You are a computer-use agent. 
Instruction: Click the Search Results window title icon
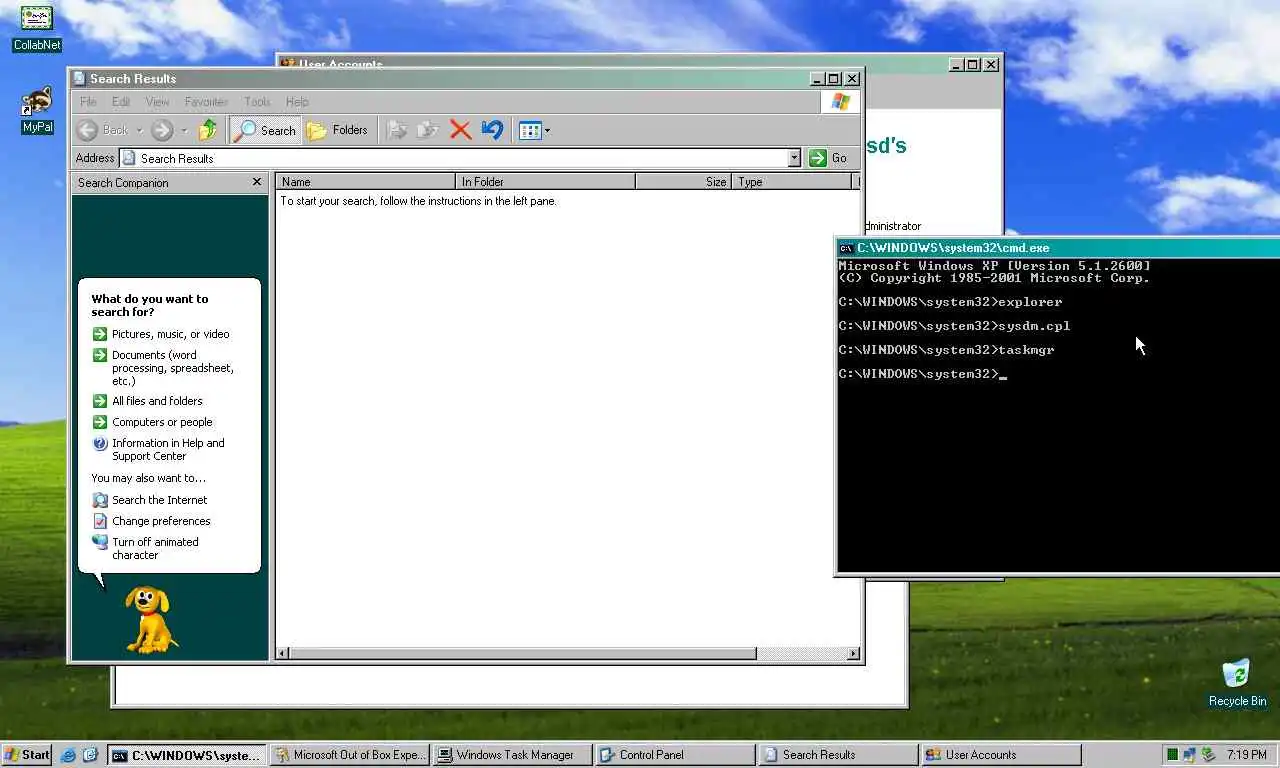[79, 79]
